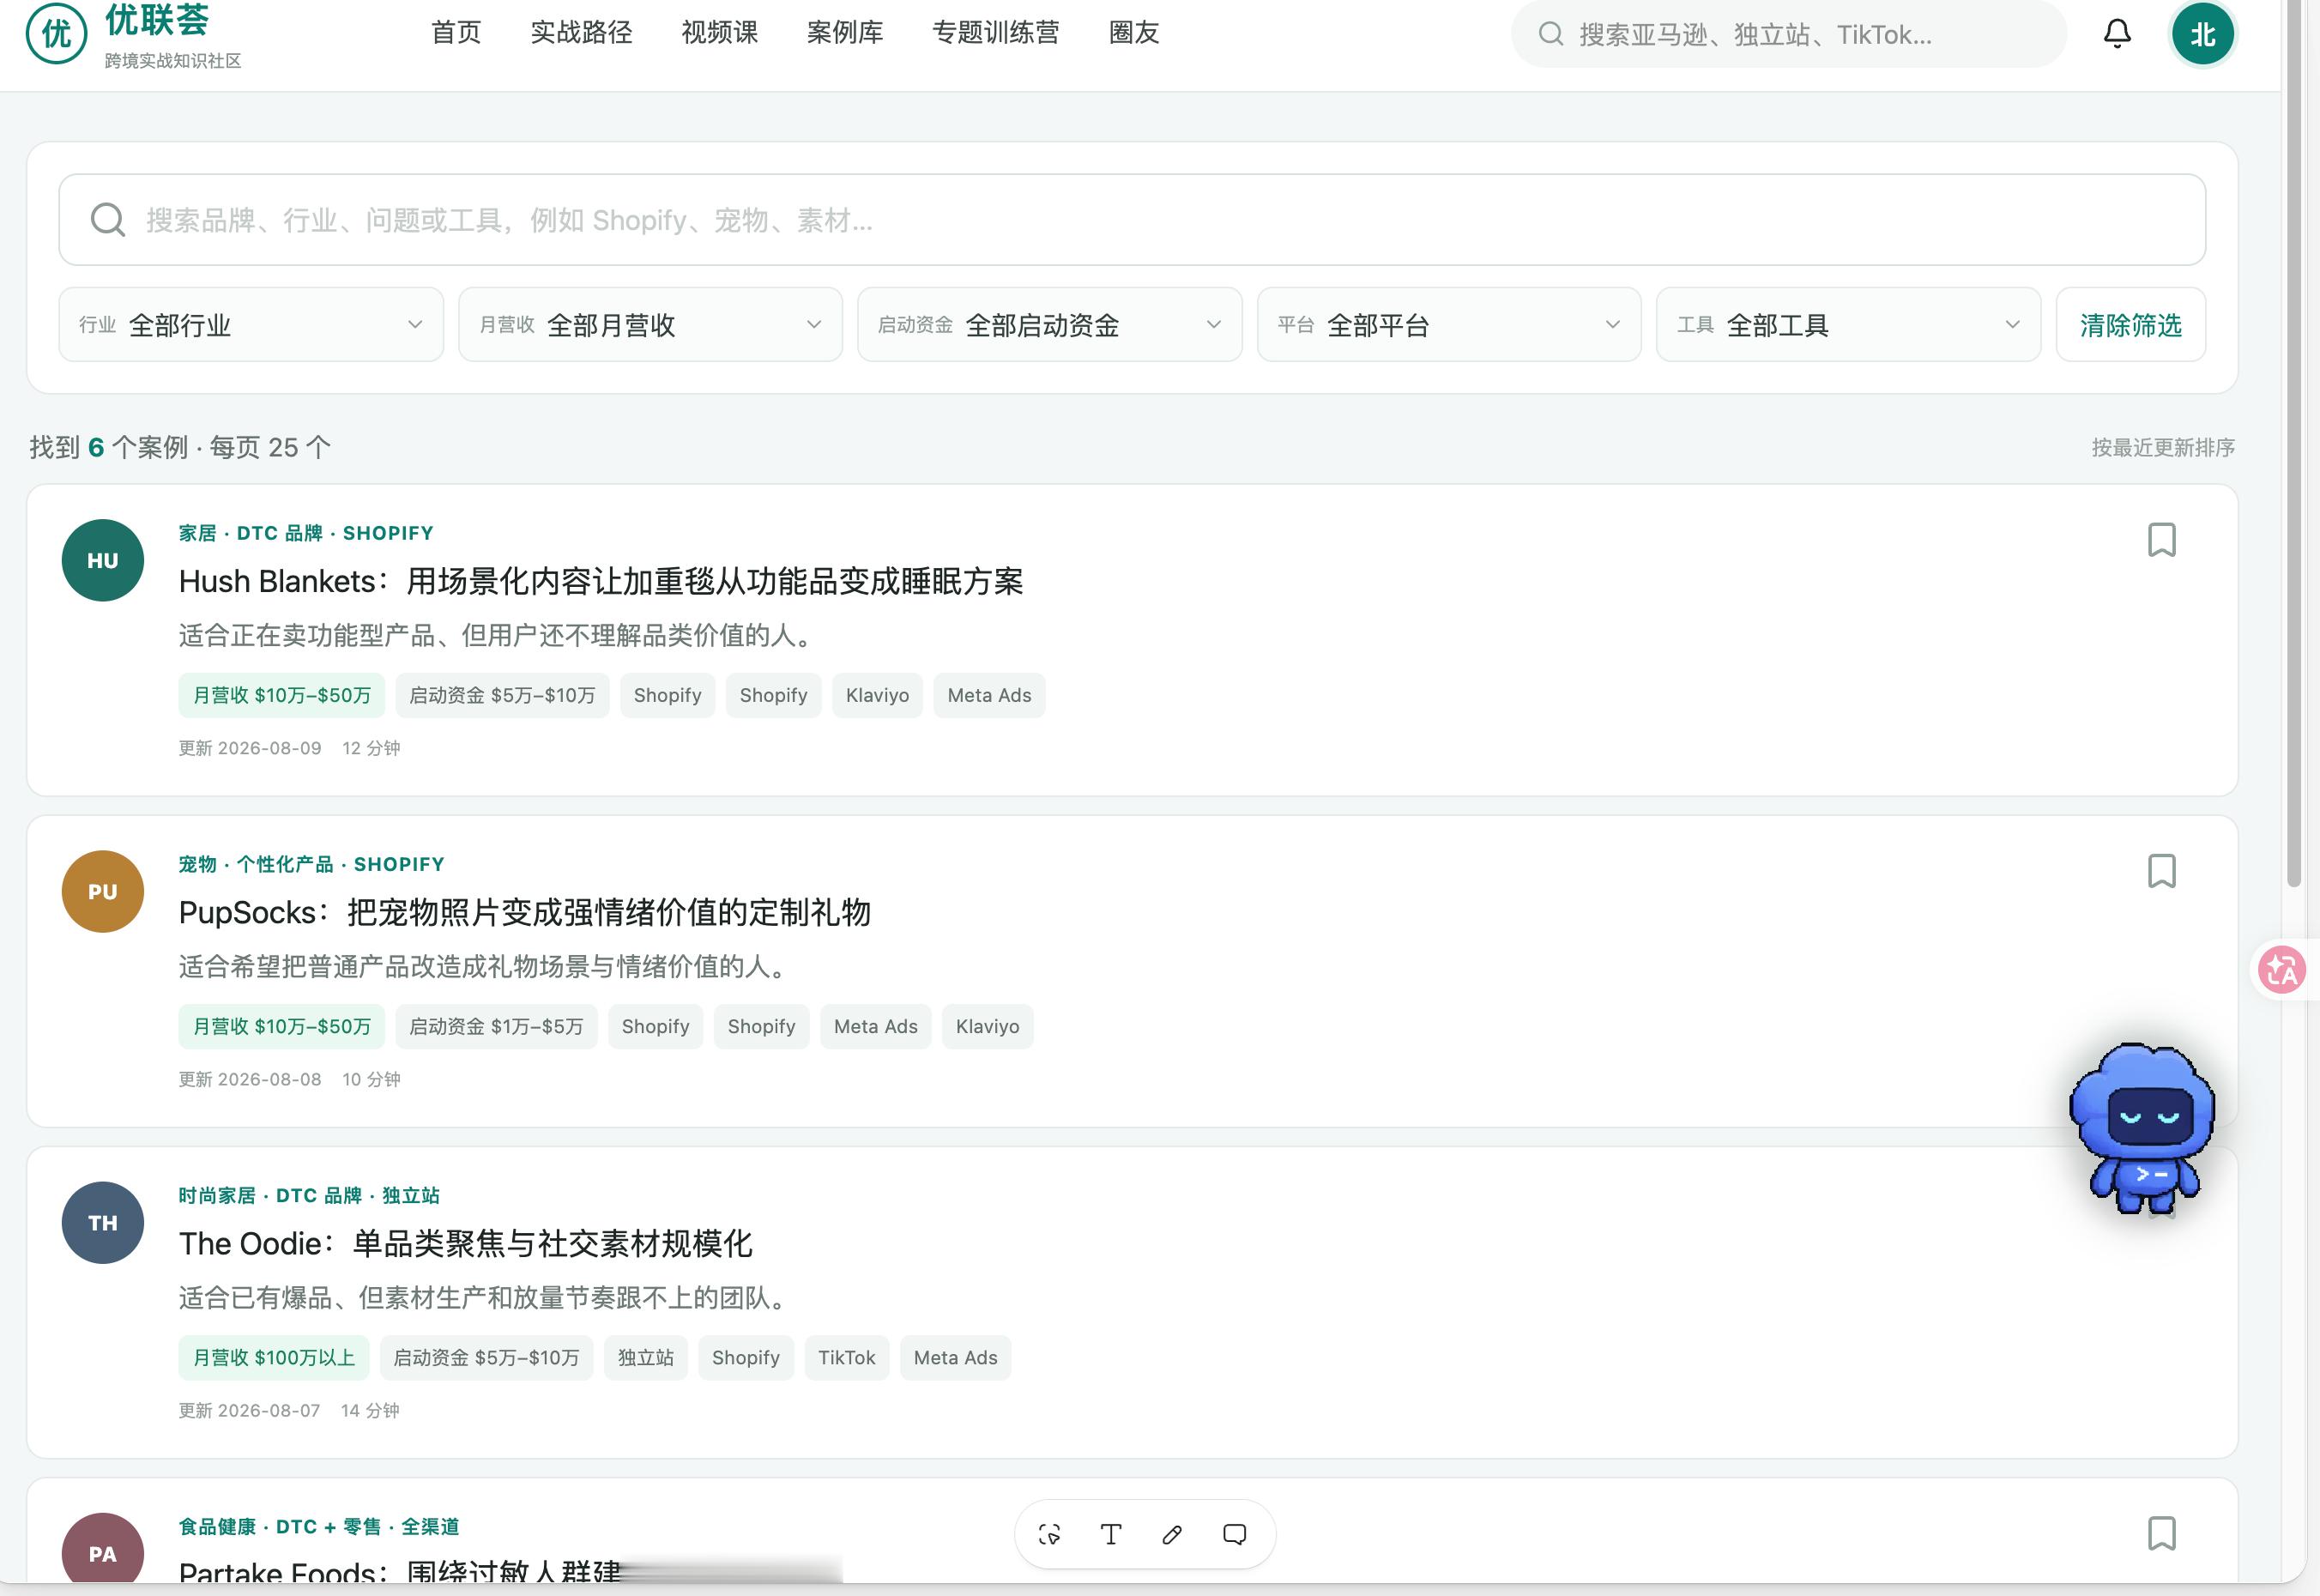Click the PU avatar circle
The height and width of the screenshot is (1596, 2320).
click(103, 891)
